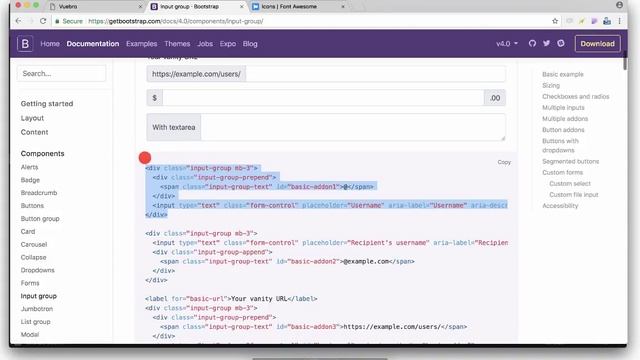Open Home in the navbar
640x360 pixels.
pos(50,44)
